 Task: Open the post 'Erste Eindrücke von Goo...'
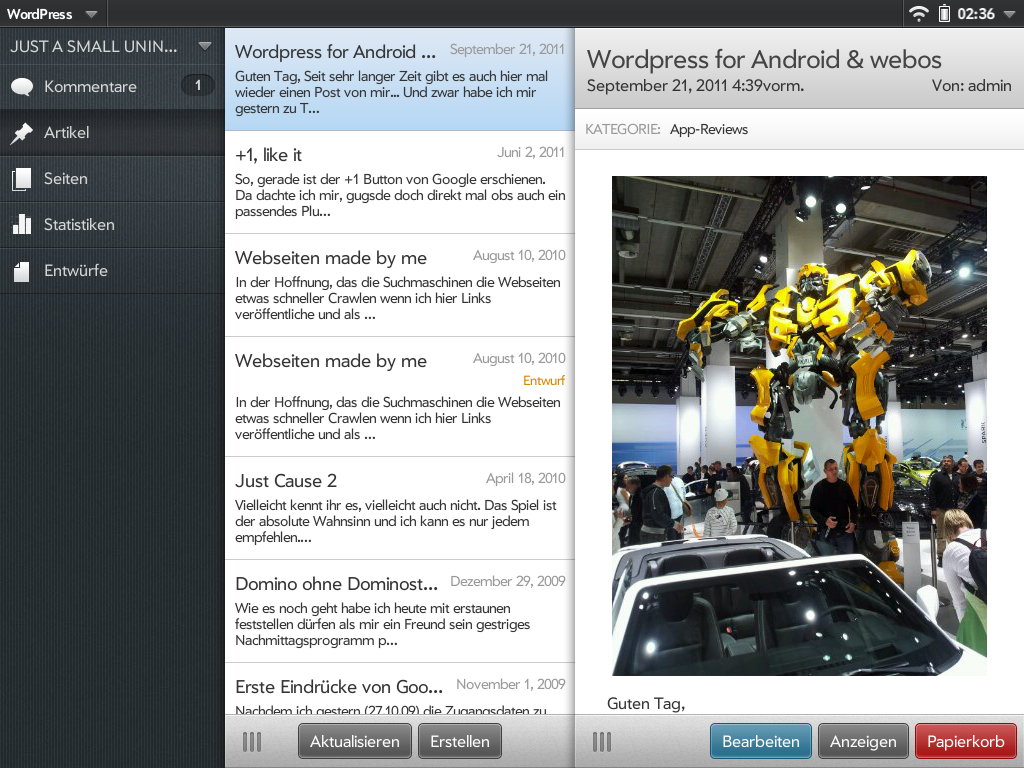(400, 689)
